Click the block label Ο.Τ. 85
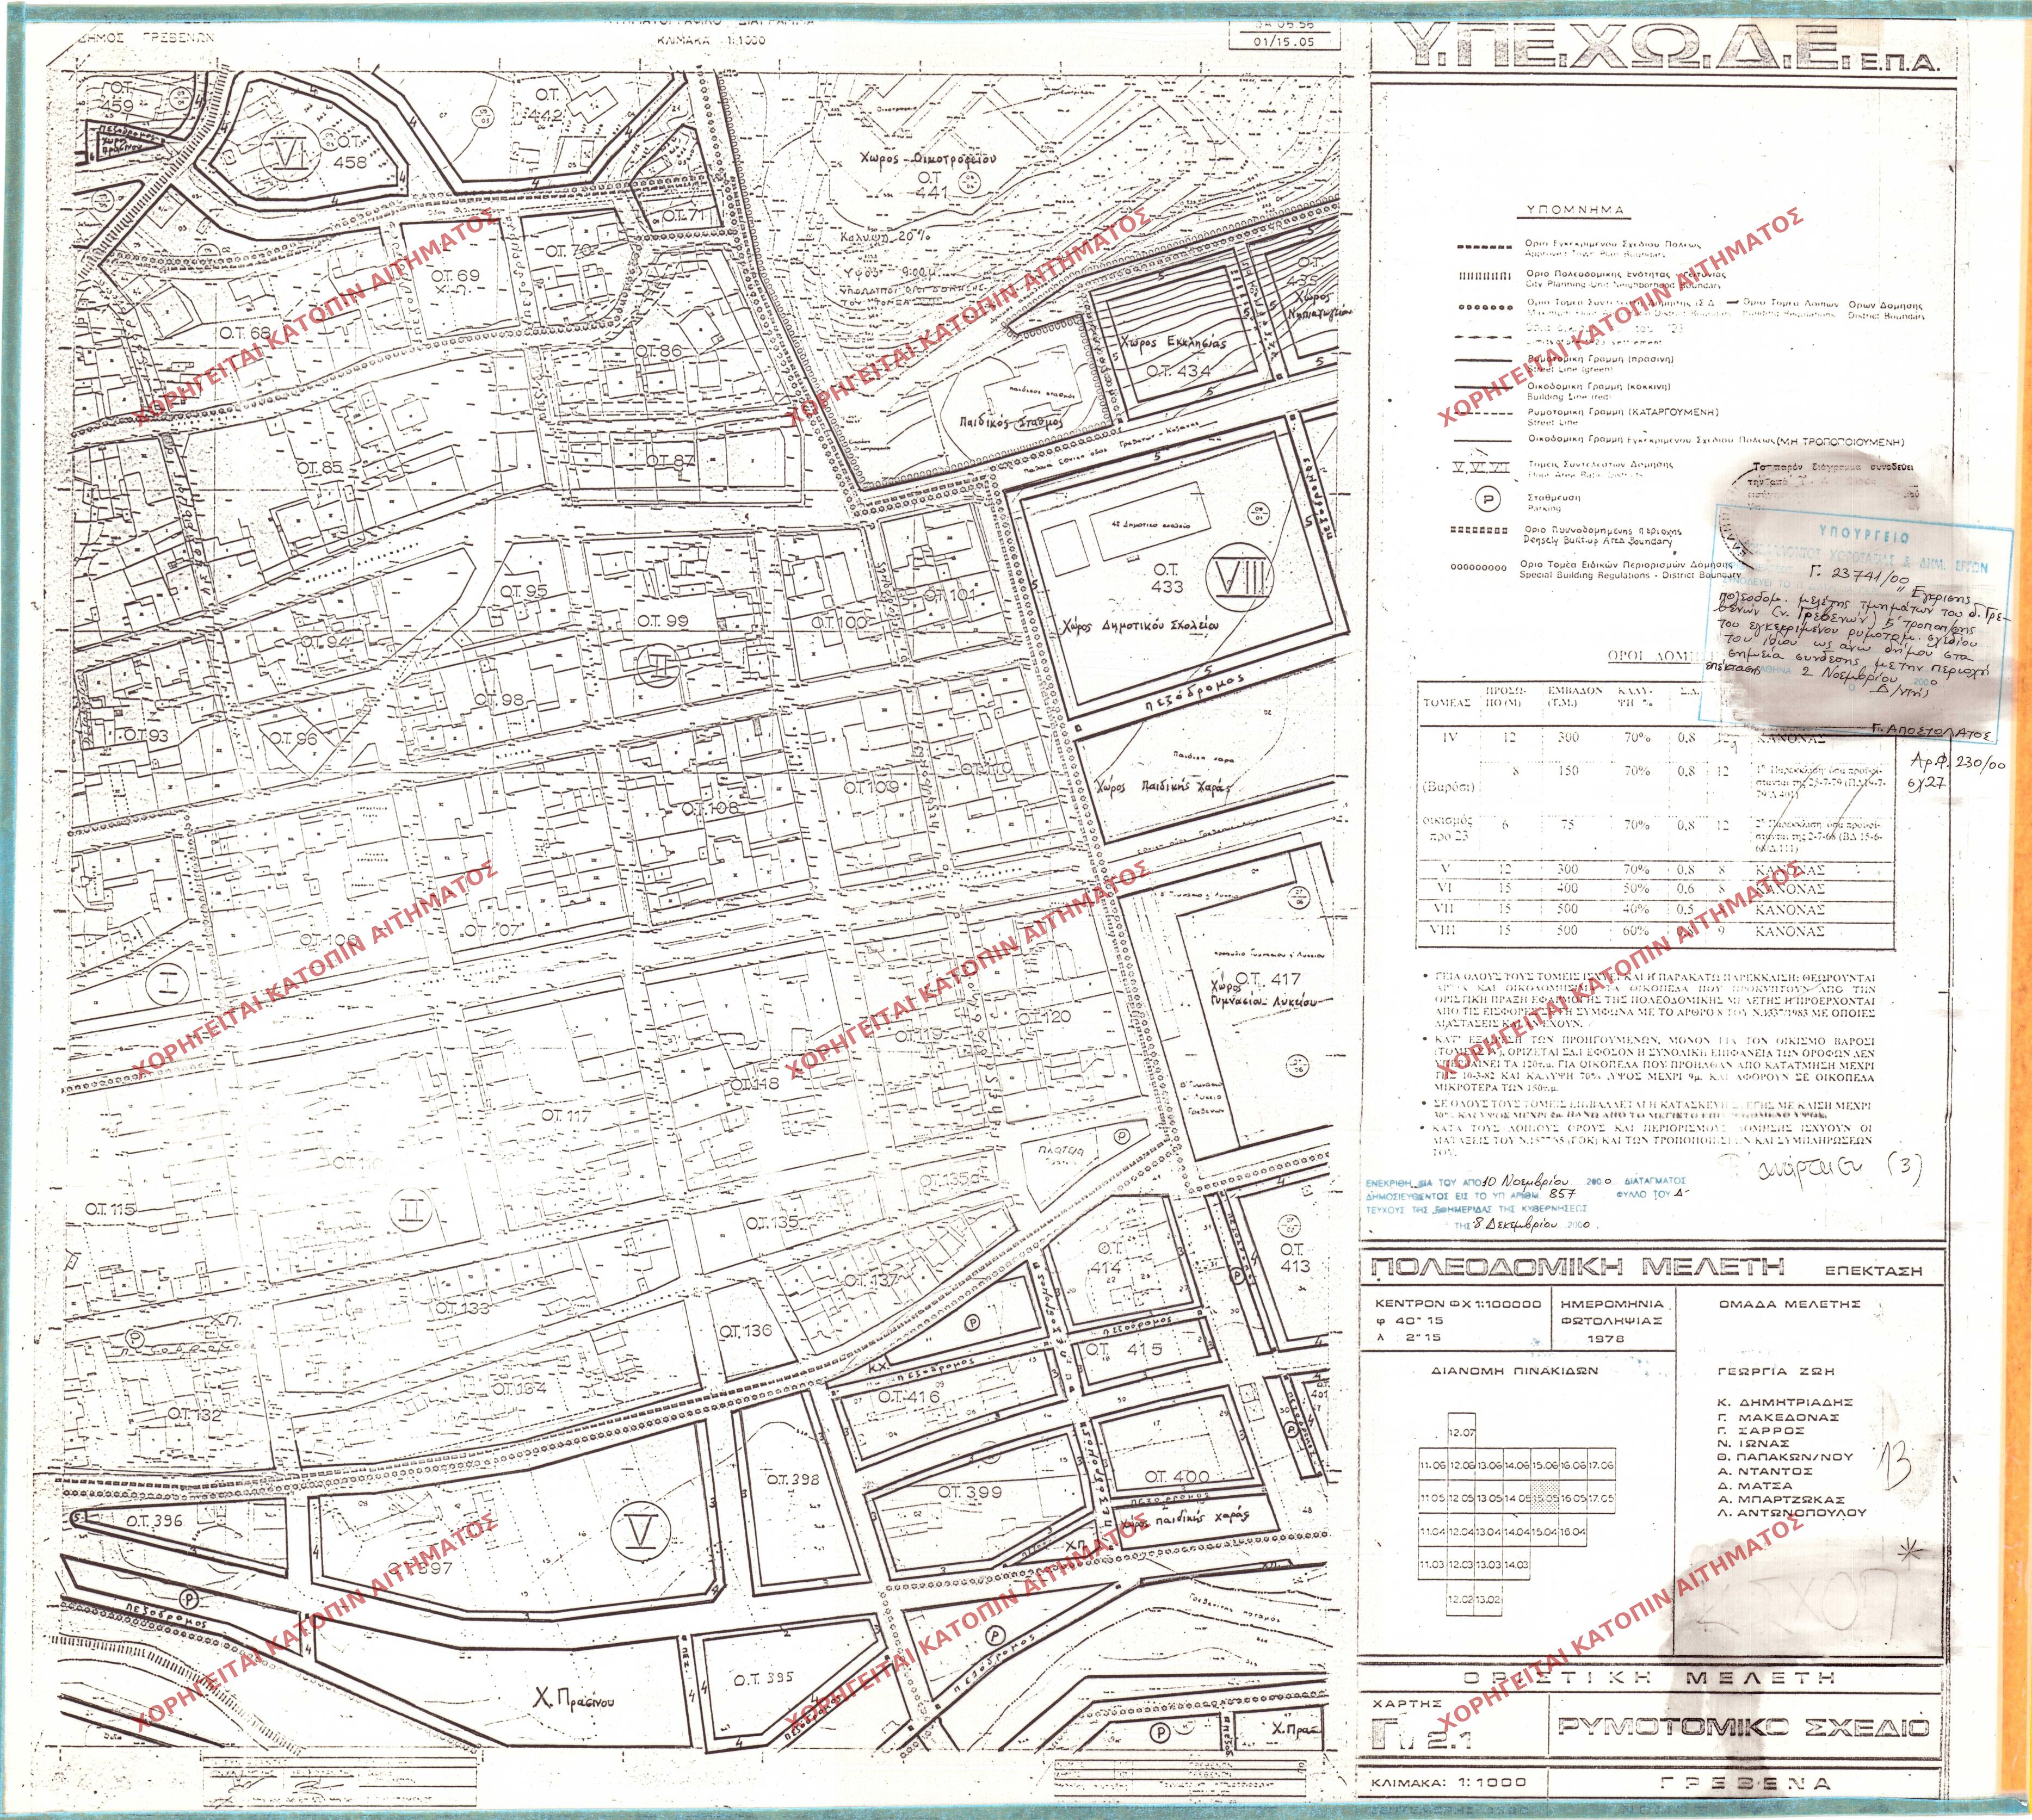2032x1820 pixels. coord(320,467)
